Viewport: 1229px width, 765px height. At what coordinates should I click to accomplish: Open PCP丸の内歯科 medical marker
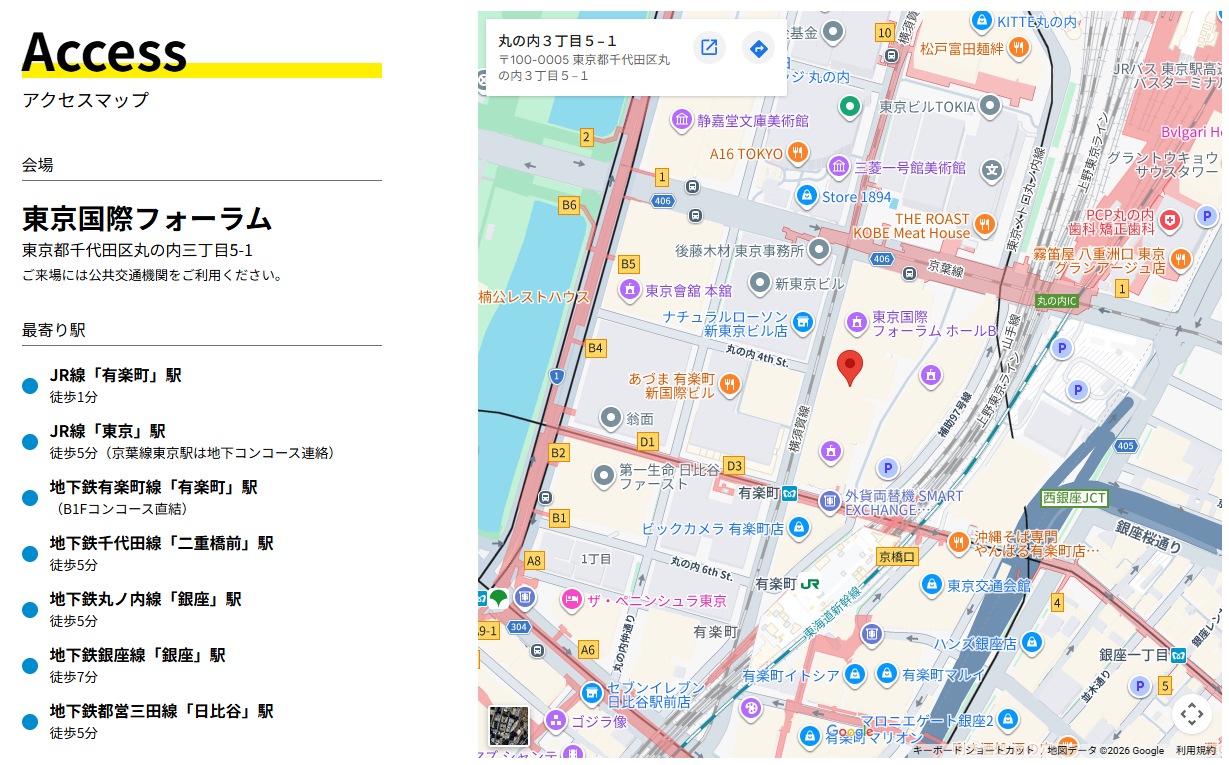1171,219
